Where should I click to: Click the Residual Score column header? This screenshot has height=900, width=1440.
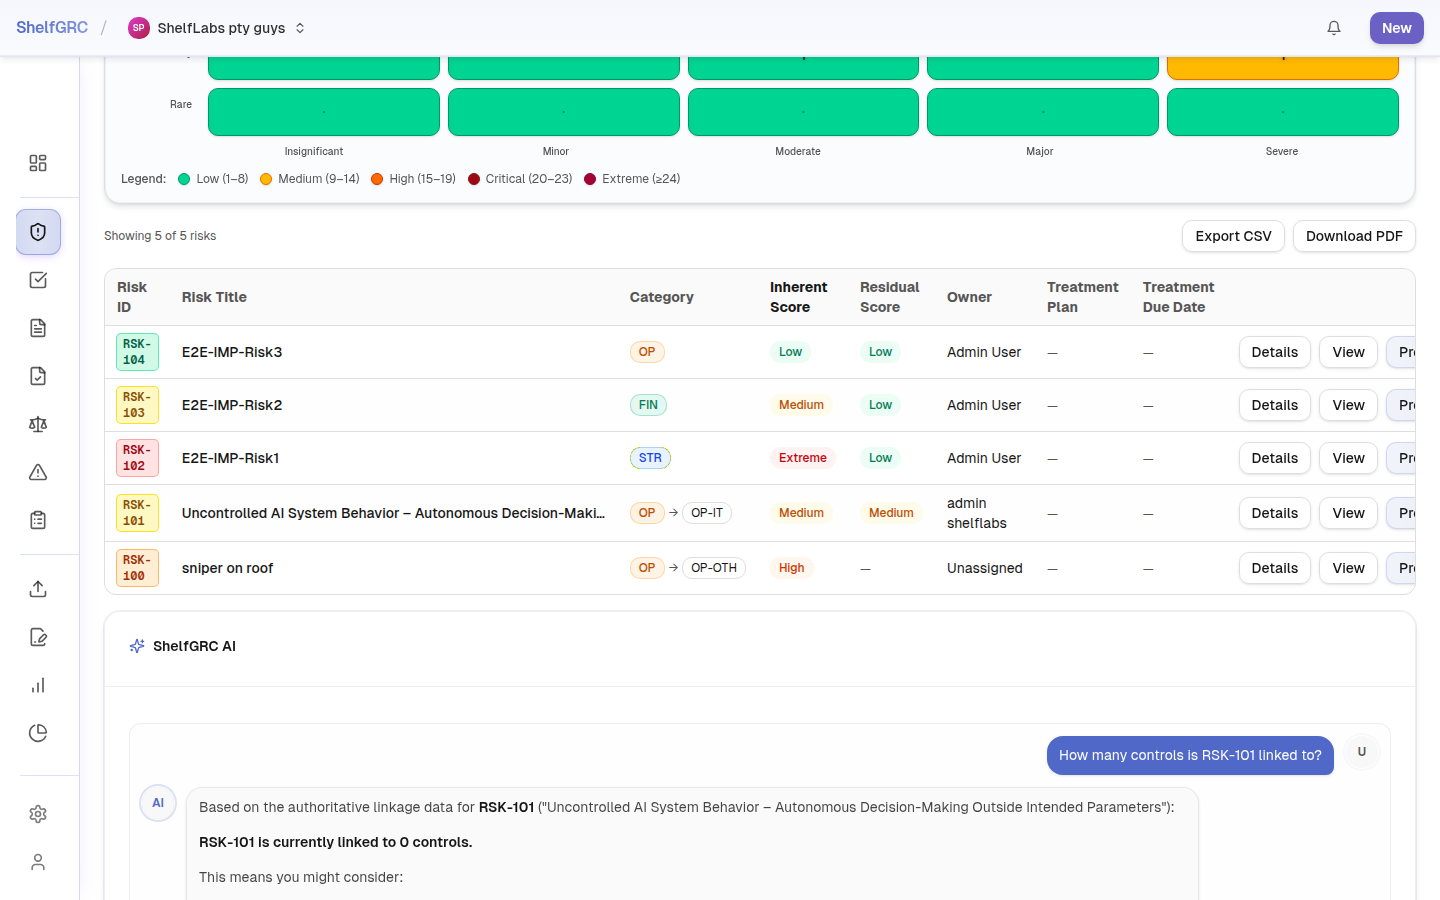(889, 297)
